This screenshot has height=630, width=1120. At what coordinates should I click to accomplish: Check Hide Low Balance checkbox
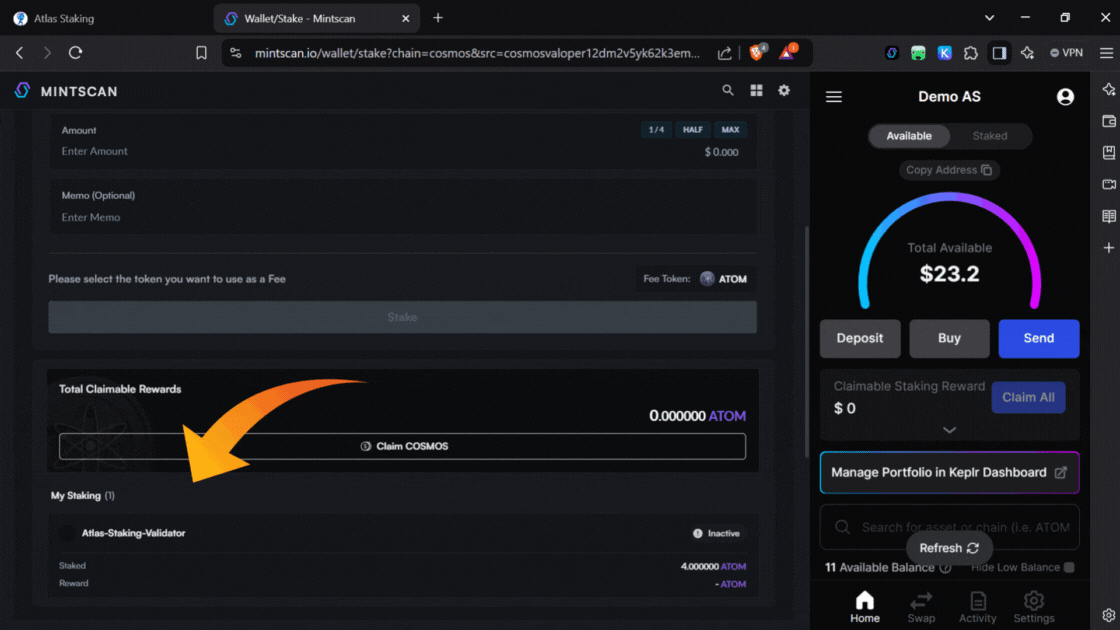click(x=1069, y=567)
